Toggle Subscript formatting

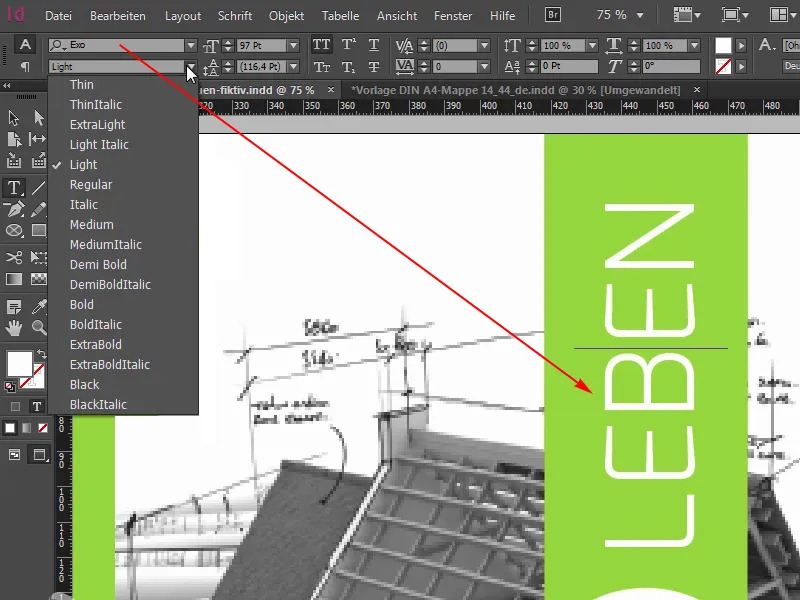[x=348, y=67]
